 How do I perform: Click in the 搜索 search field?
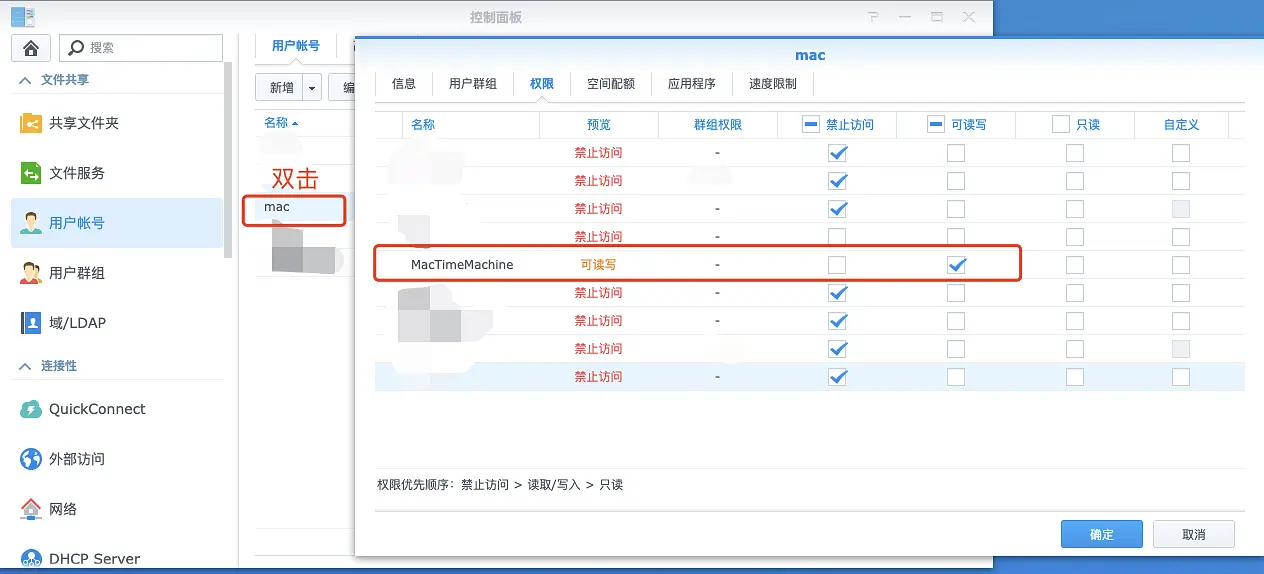(x=141, y=47)
